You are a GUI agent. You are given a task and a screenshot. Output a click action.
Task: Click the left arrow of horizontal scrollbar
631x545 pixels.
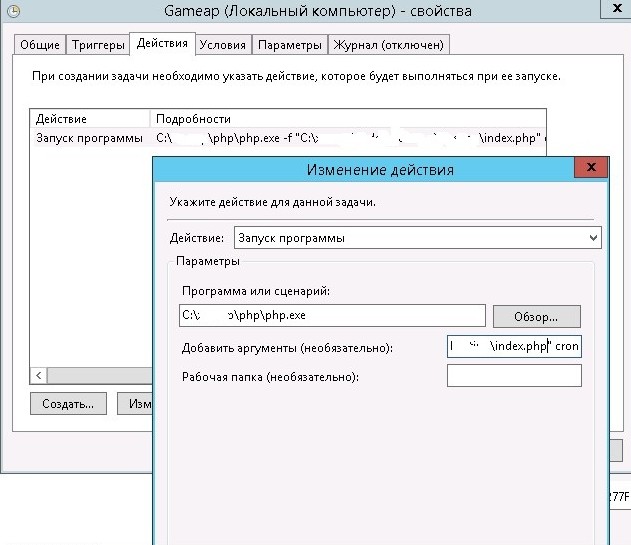pos(38,375)
